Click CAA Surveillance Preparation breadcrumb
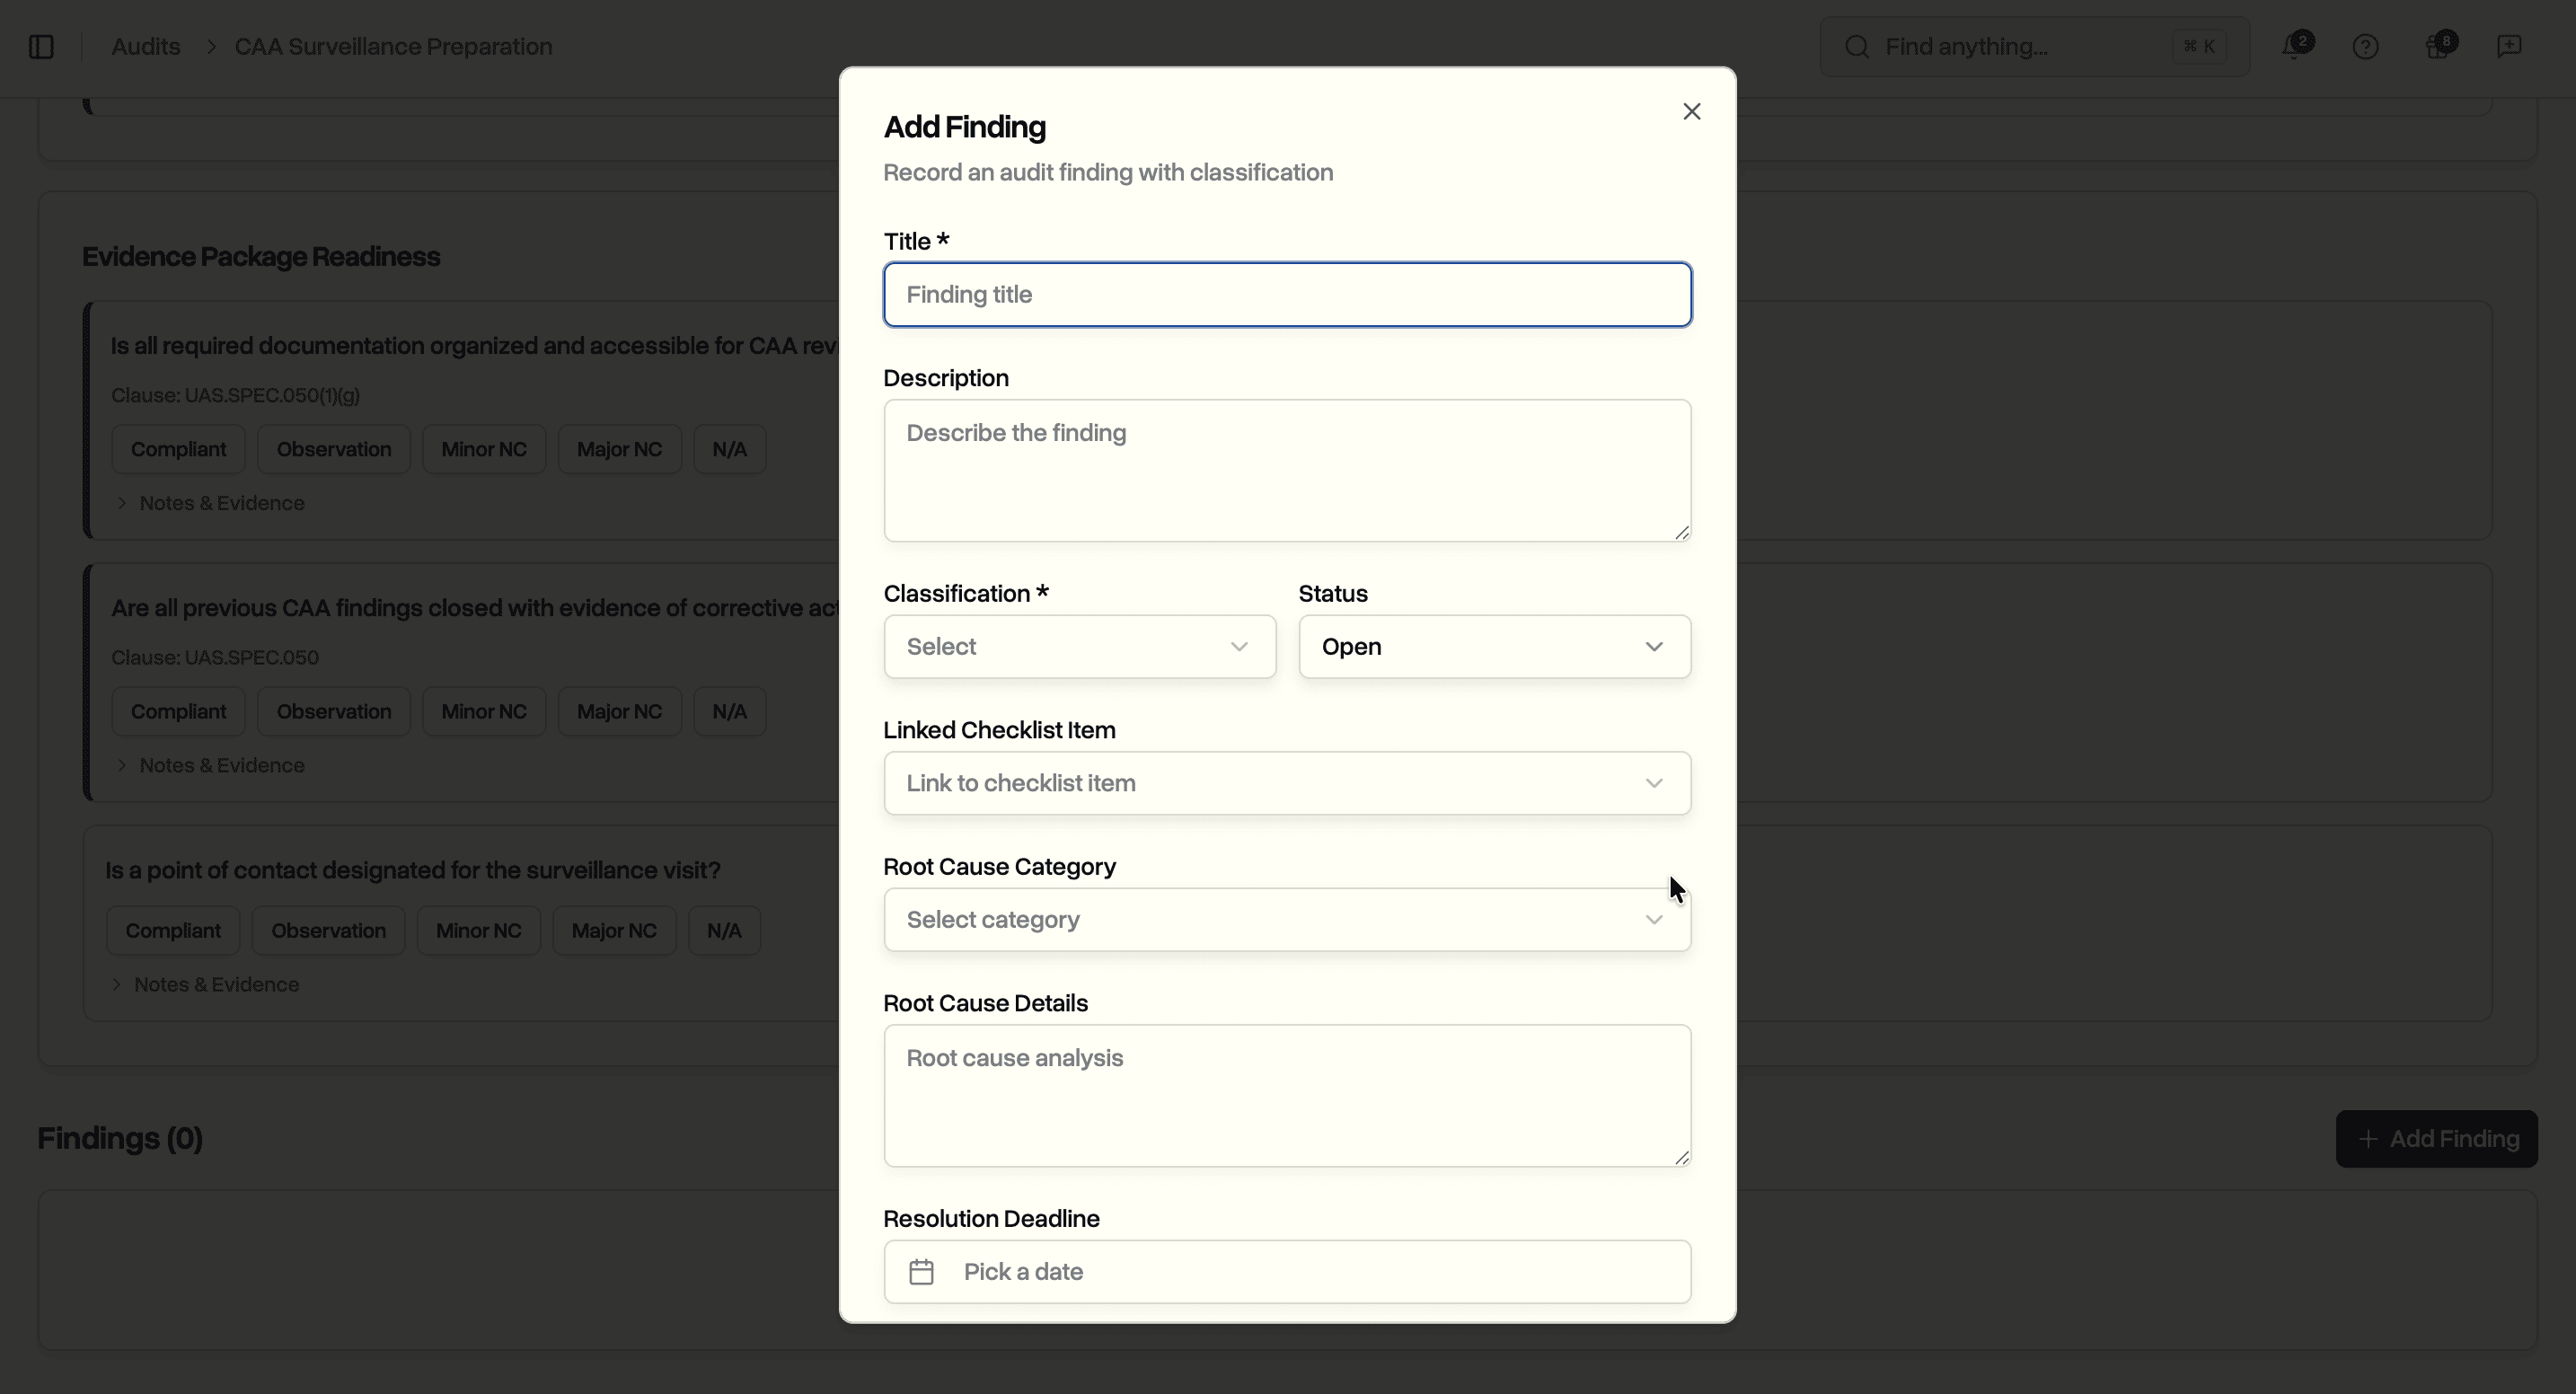 click(x=391, y=46)
